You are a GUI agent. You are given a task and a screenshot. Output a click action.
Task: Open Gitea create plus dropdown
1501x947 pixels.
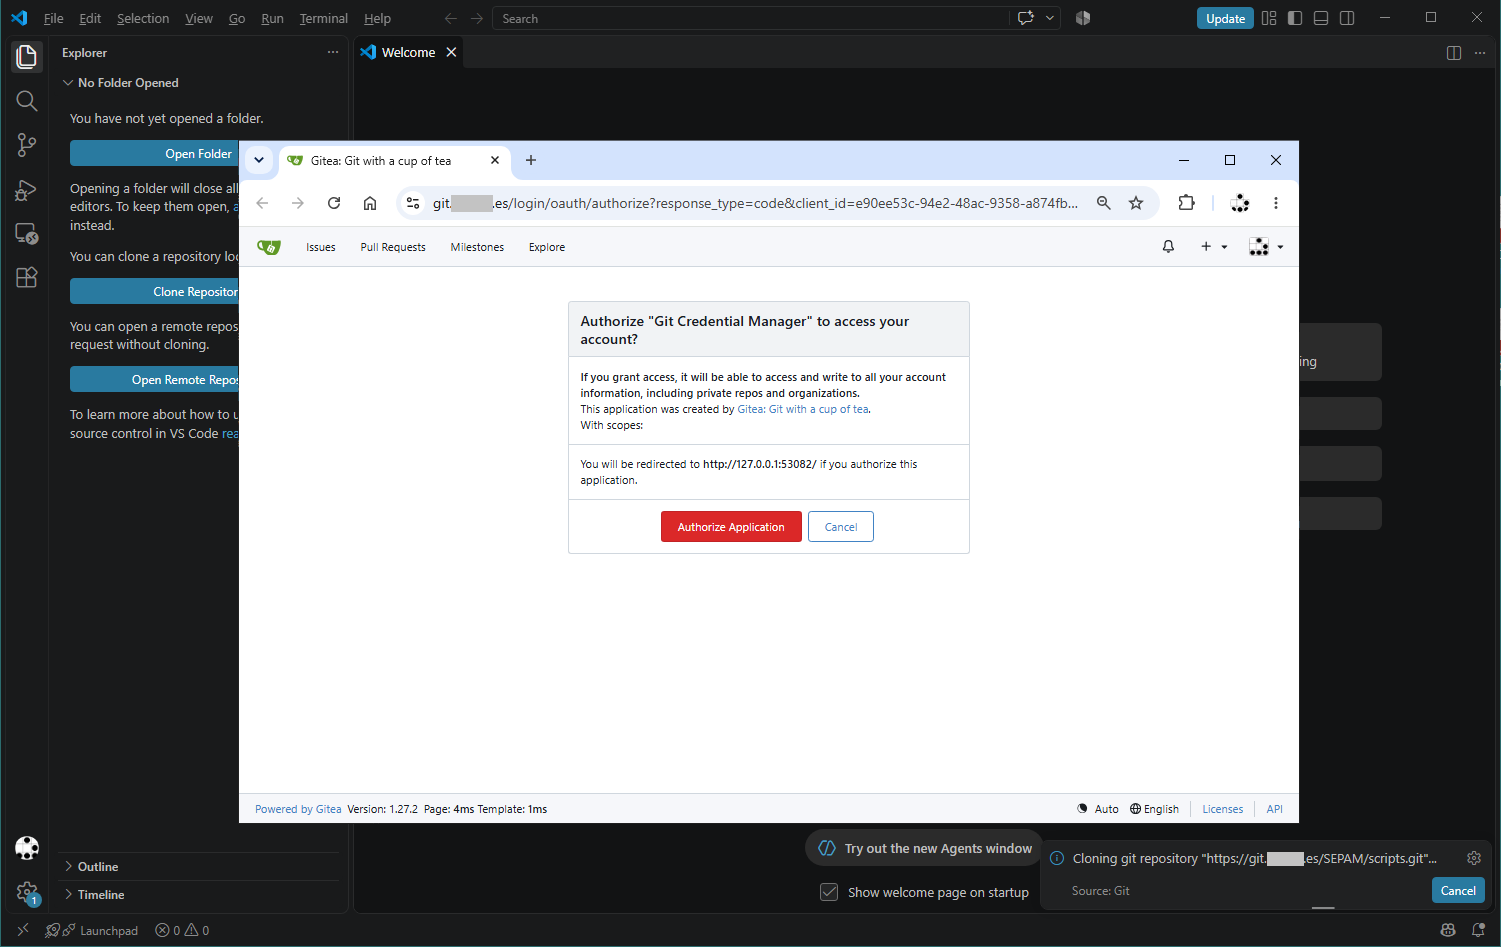1213,247
